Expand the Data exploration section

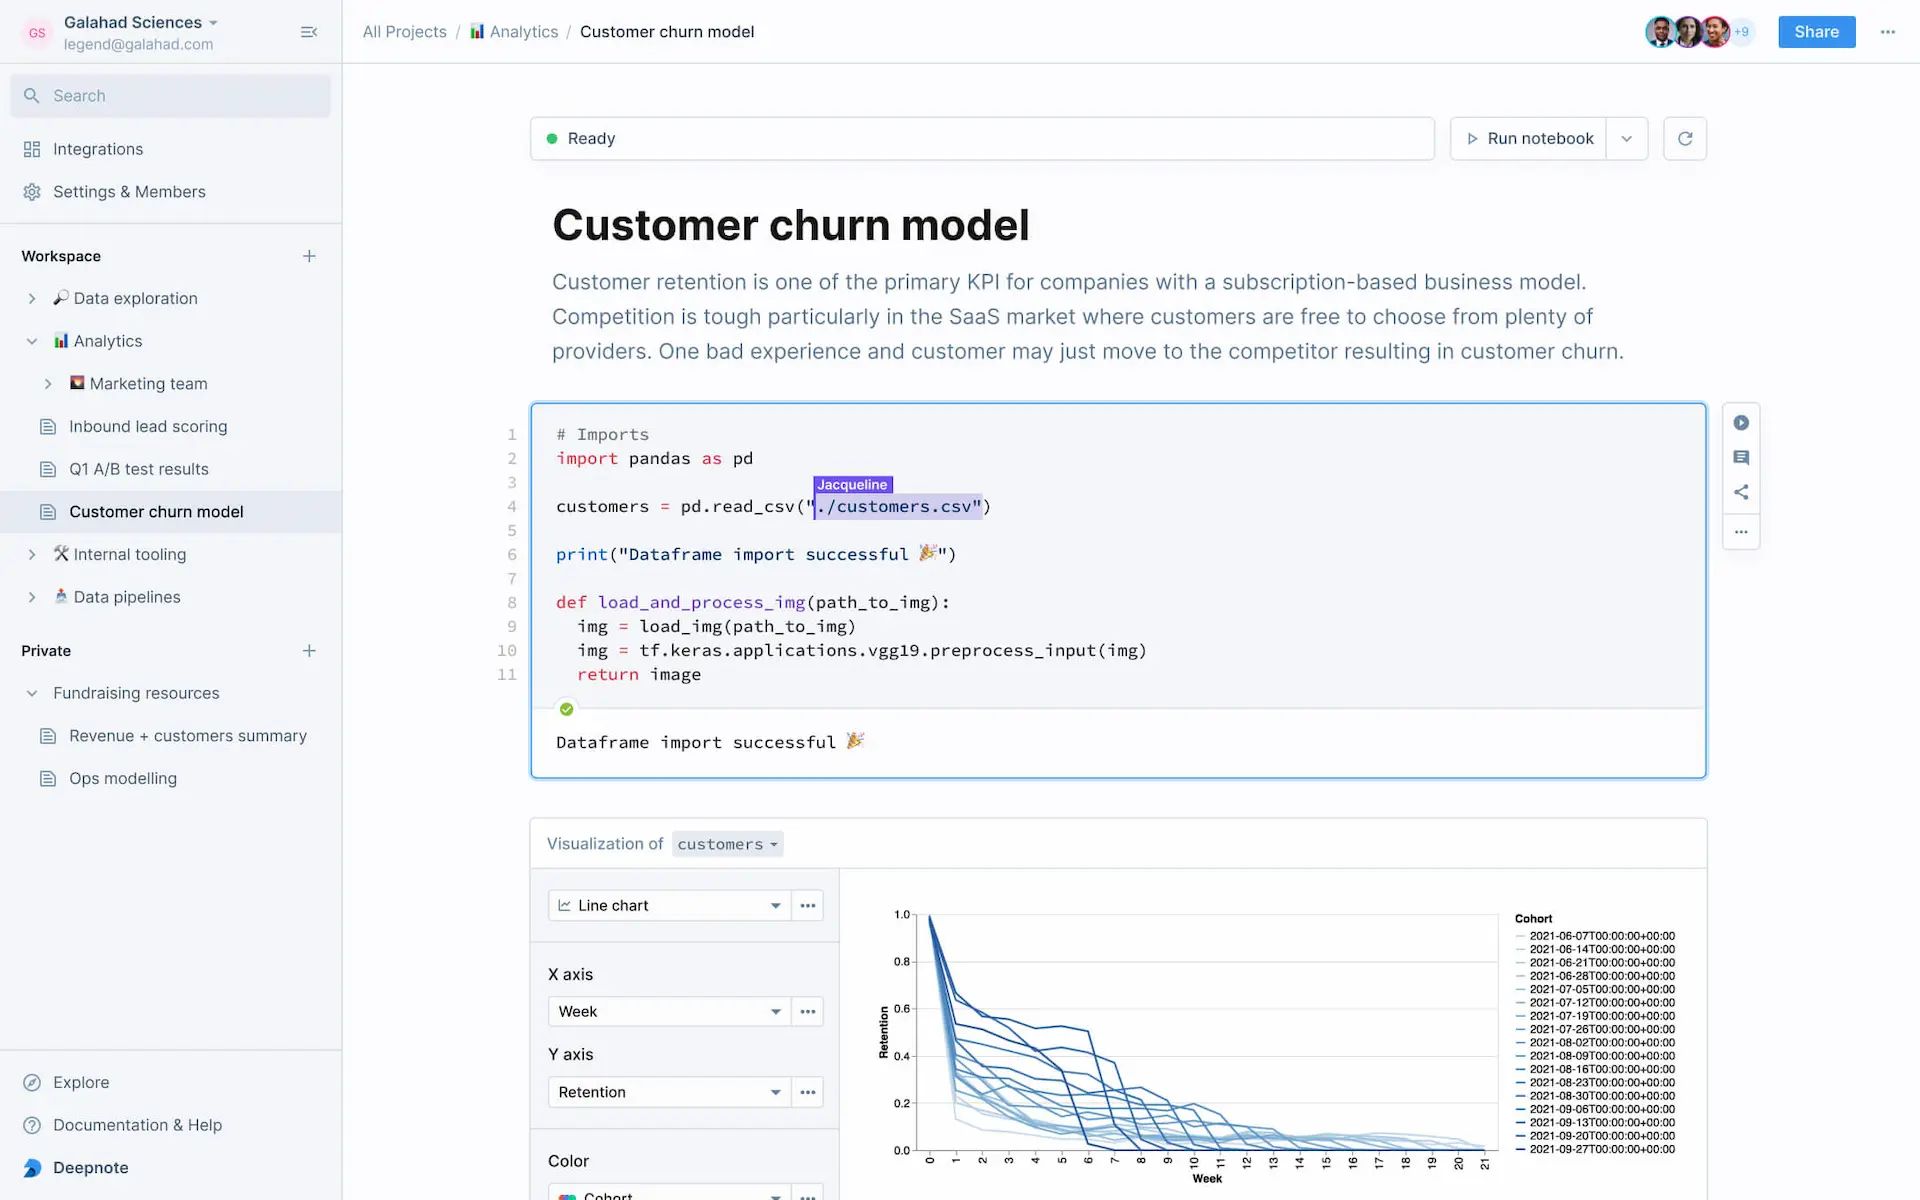click(x=32, y=298)
